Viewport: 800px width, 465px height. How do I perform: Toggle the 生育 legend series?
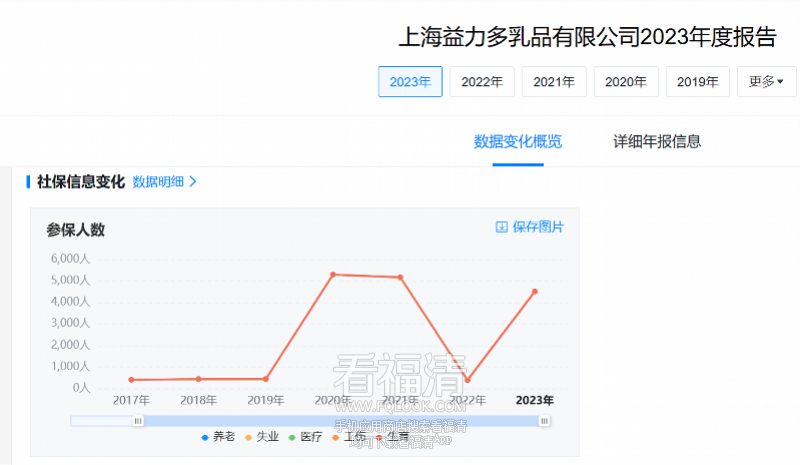point(392,437)
